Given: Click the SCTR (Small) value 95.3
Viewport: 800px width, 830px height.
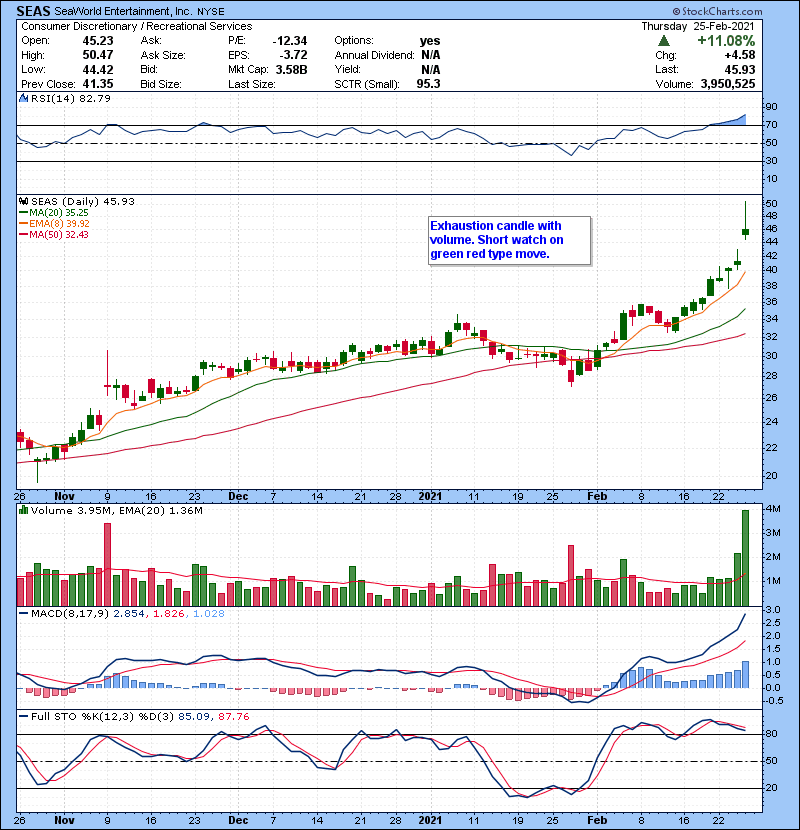Looking at the screenshot, I should (428, 84).
